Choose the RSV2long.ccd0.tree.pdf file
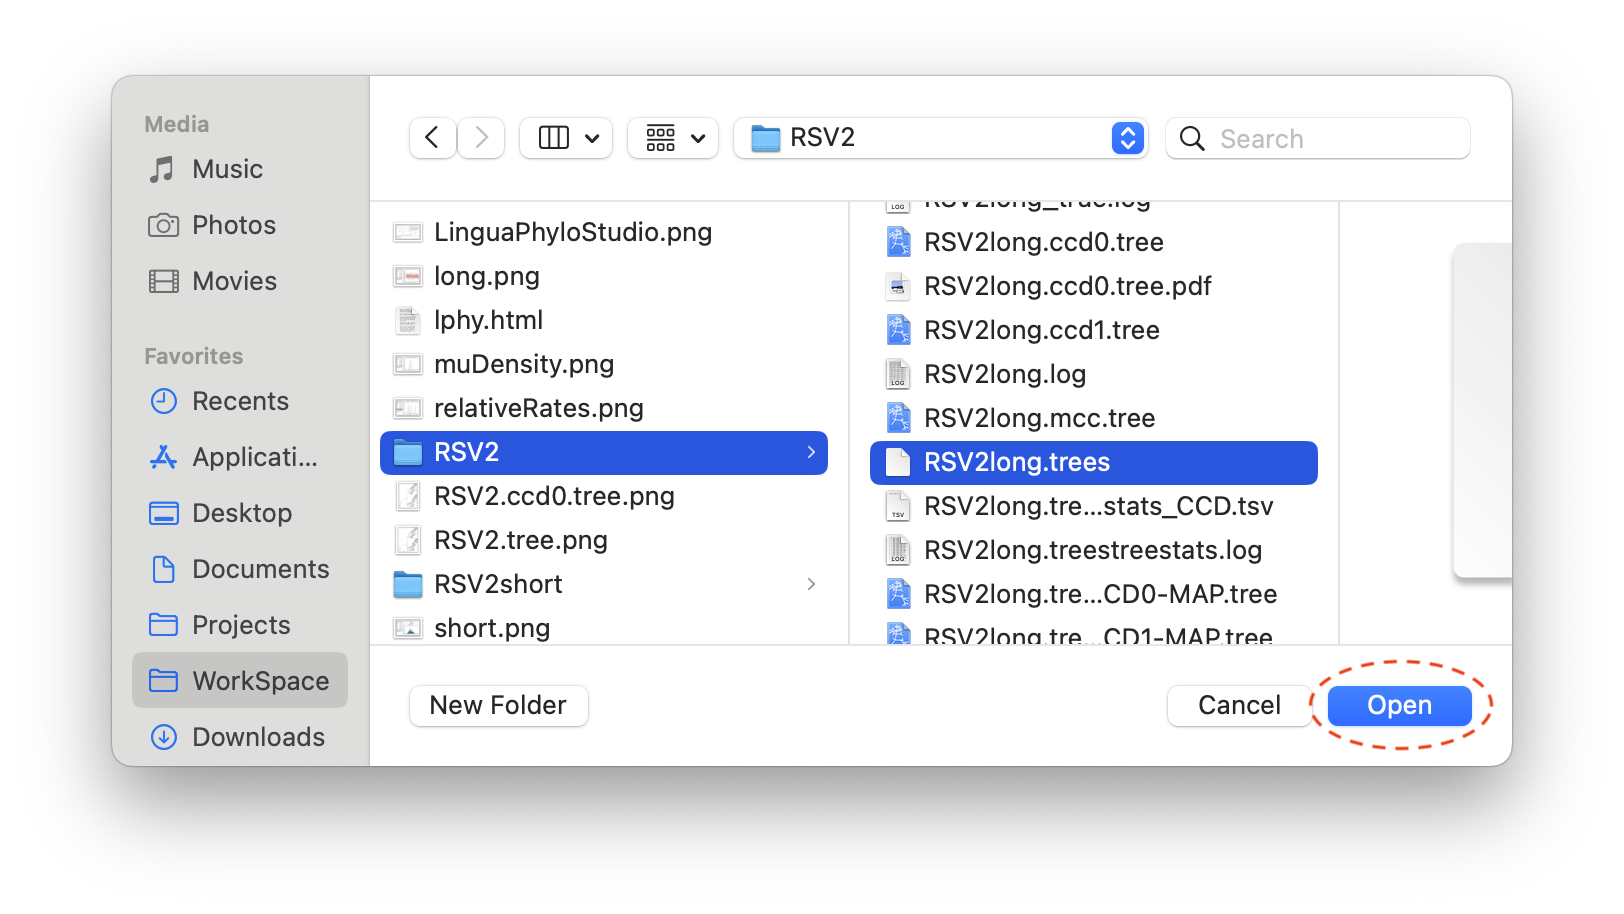Image resolution: width=1624 pixels, height=914 pixels. click(1067, 286)
